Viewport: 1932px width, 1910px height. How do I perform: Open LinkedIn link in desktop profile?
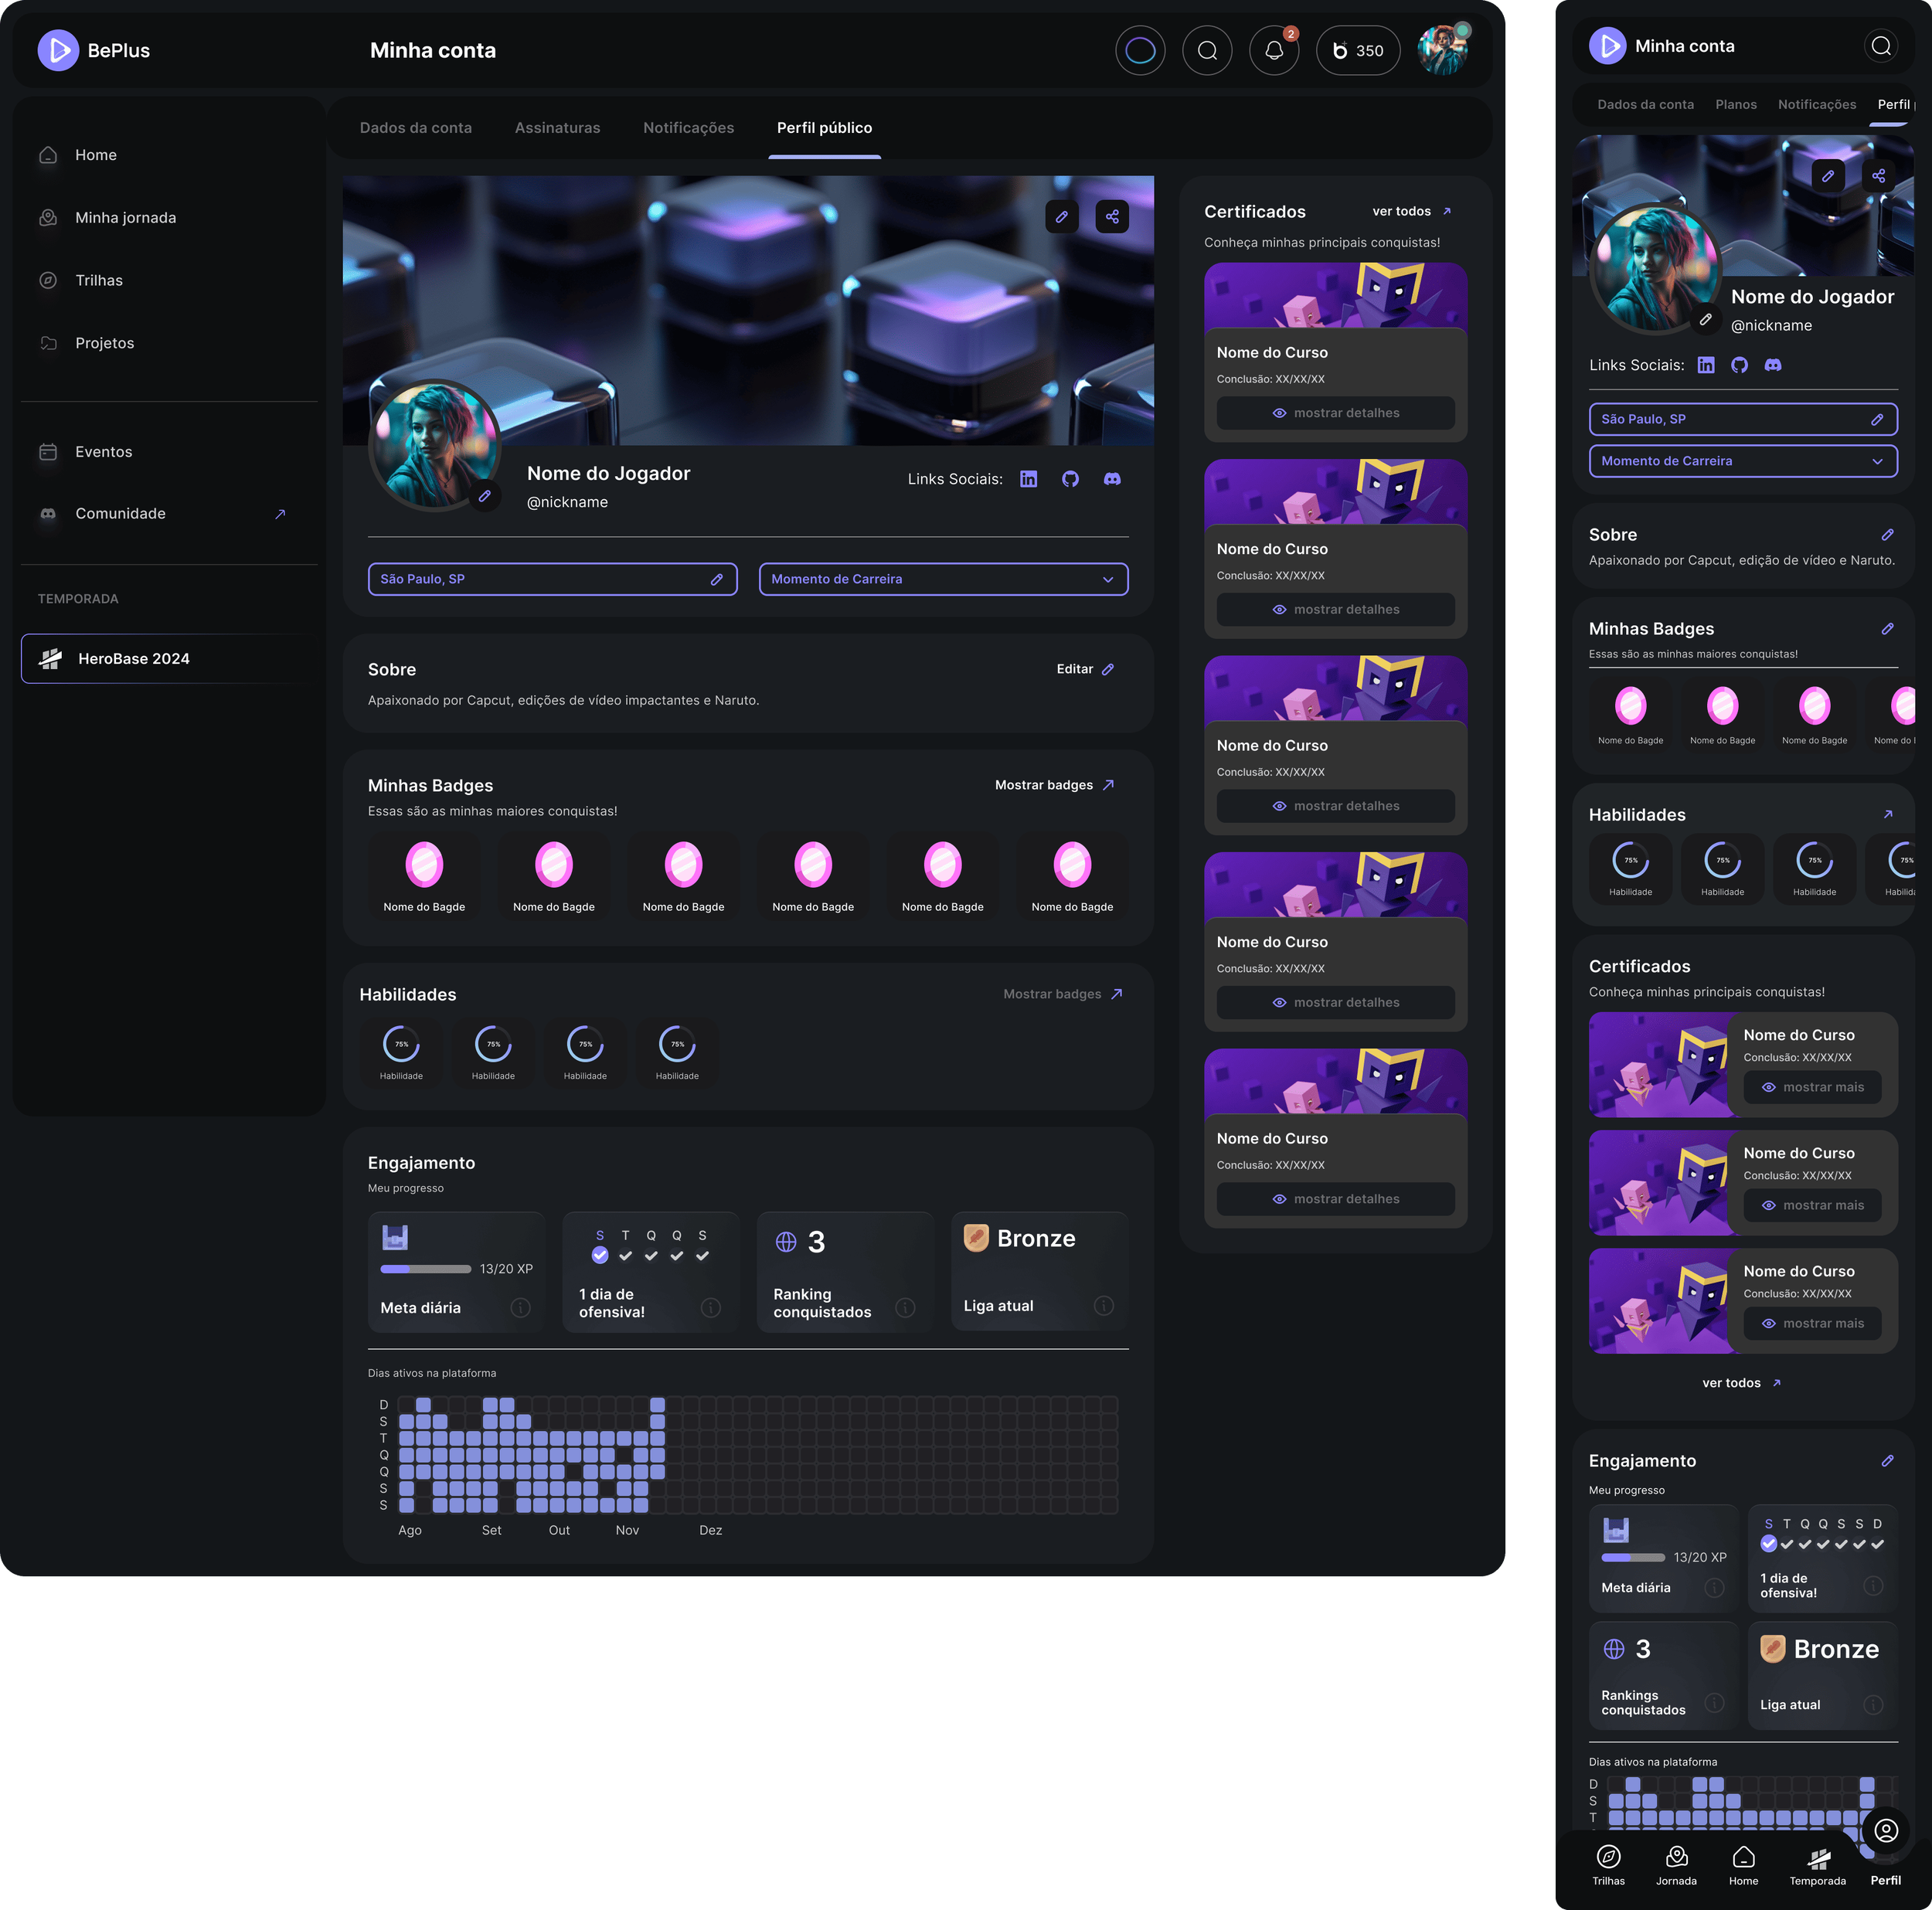(1028, 479)
